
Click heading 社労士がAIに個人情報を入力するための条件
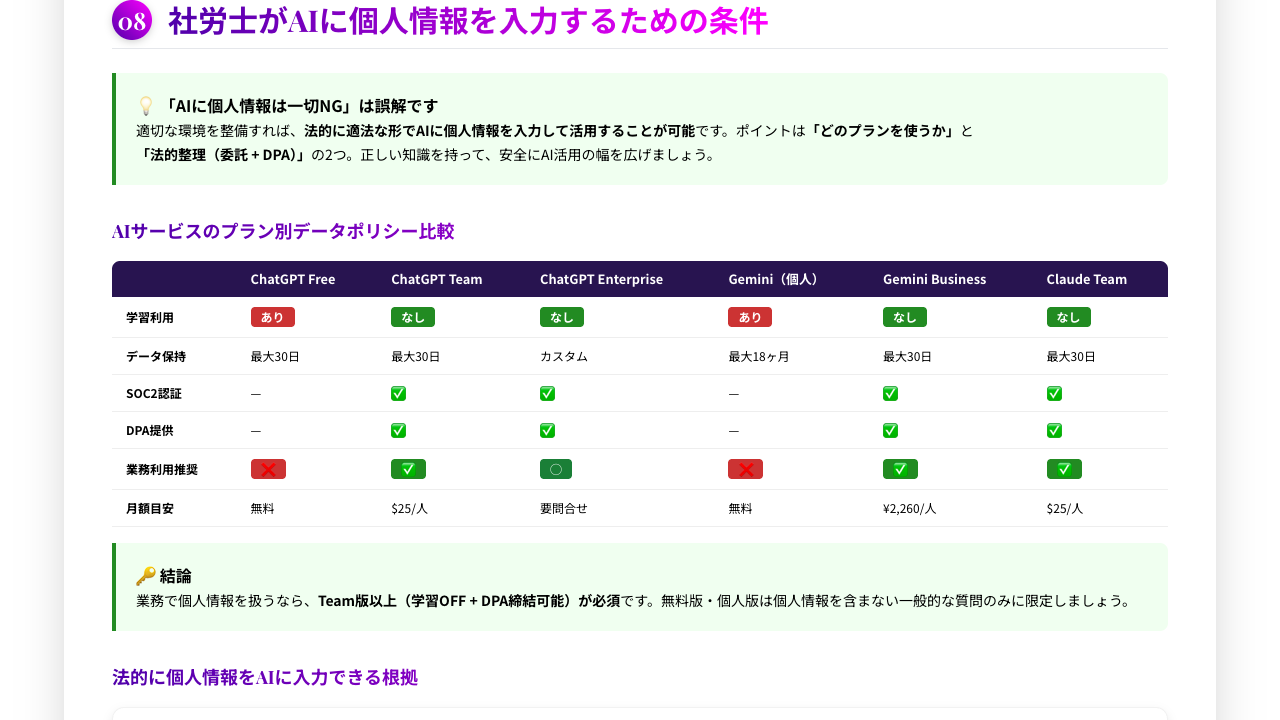coord(468,20)
